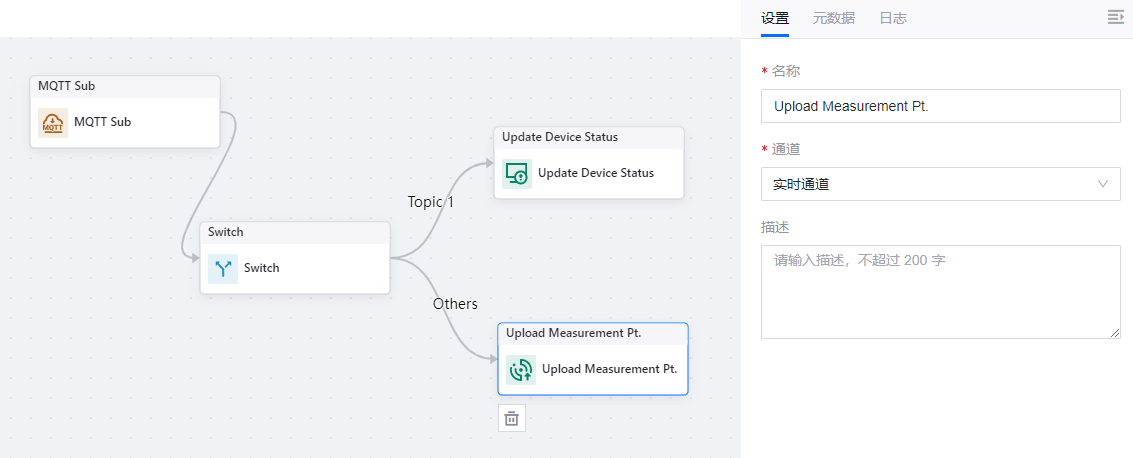Expand the 通道 dropdown arrow

1103,184
